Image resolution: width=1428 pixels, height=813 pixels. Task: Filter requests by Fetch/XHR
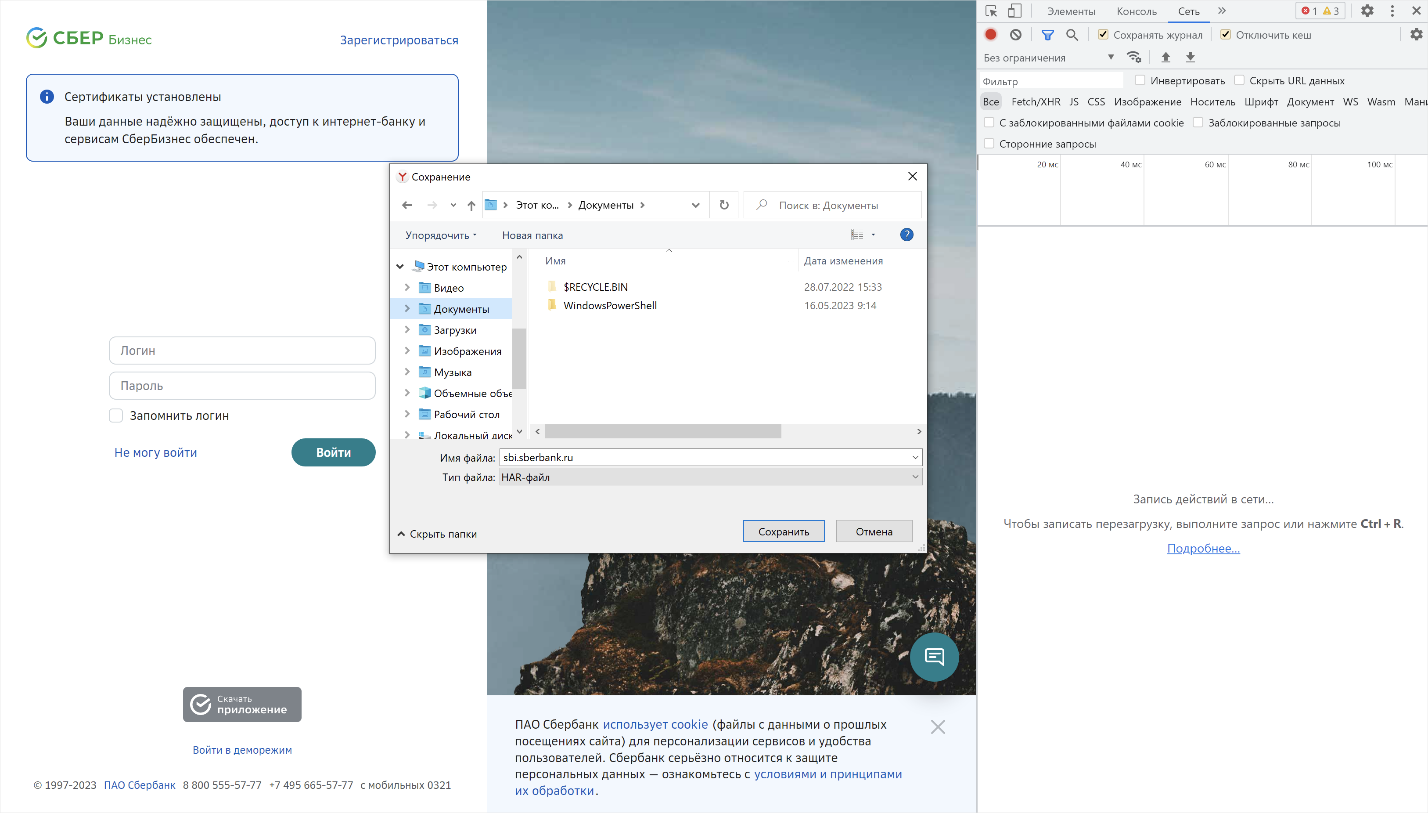click(1035, 101)
